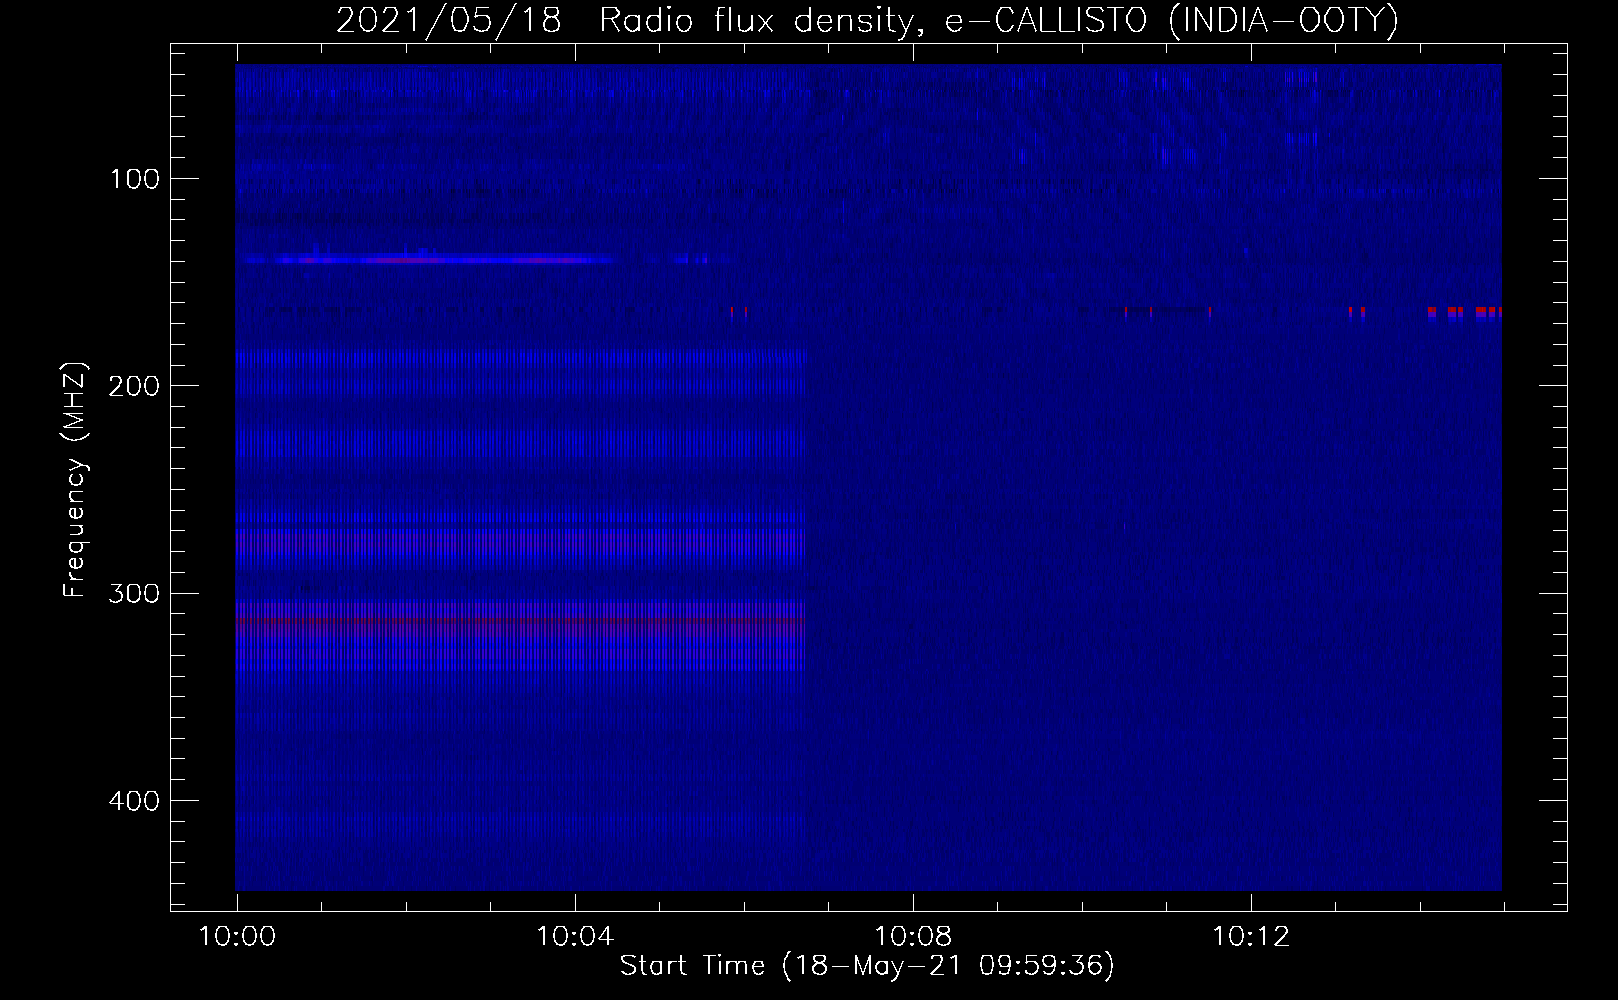The height and width of the screenshot is (1000, 1618).
Task: Click the 10:00 time tick label
Action: point(237,937)
